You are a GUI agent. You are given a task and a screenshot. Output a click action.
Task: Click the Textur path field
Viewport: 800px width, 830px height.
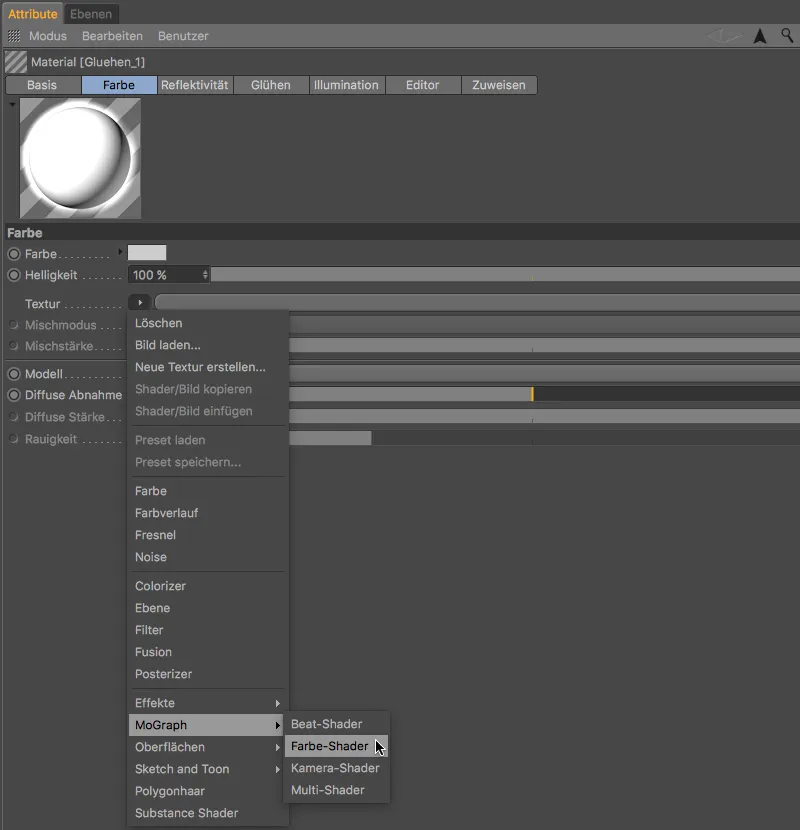pos(477,303)
